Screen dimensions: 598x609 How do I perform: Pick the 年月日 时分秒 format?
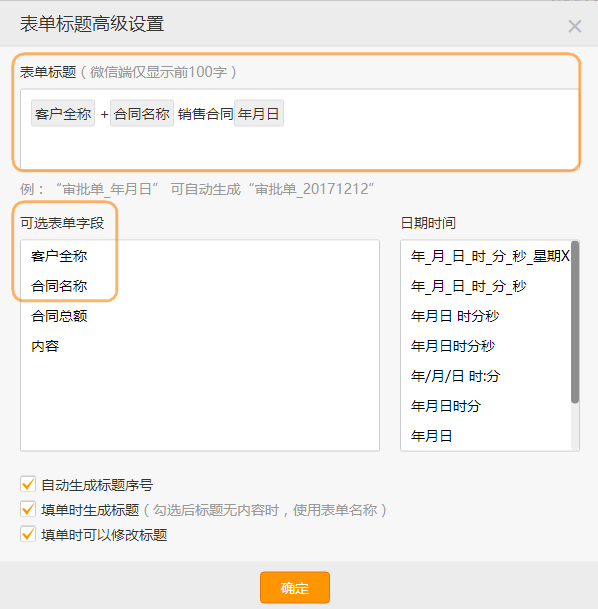click(x=455, y=316)
